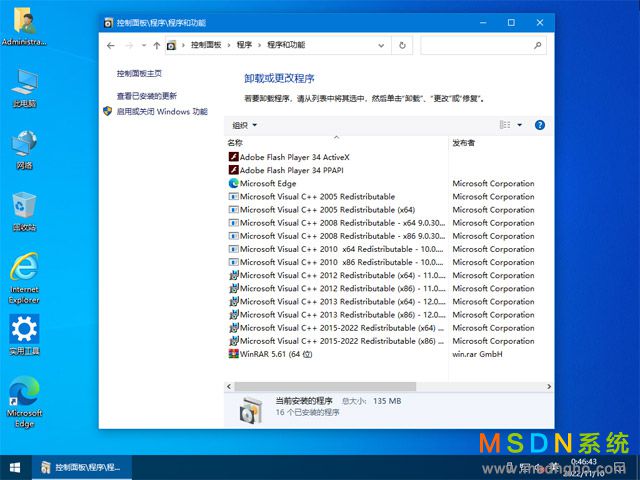The height and width of the screenshot is (480, 640).
Task: Expand the view options dropdown arrow
Action: click(520, 125)
